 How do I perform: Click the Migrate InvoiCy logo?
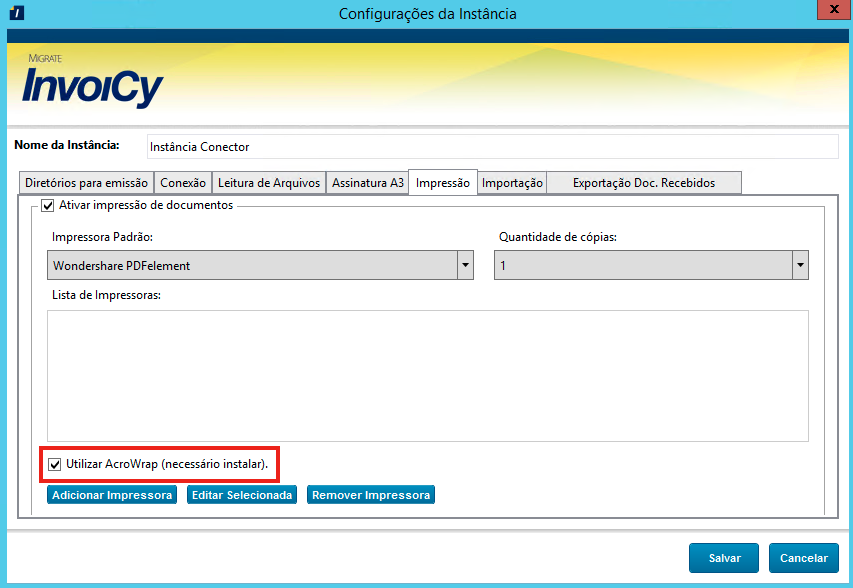click(x=92, y=82)
